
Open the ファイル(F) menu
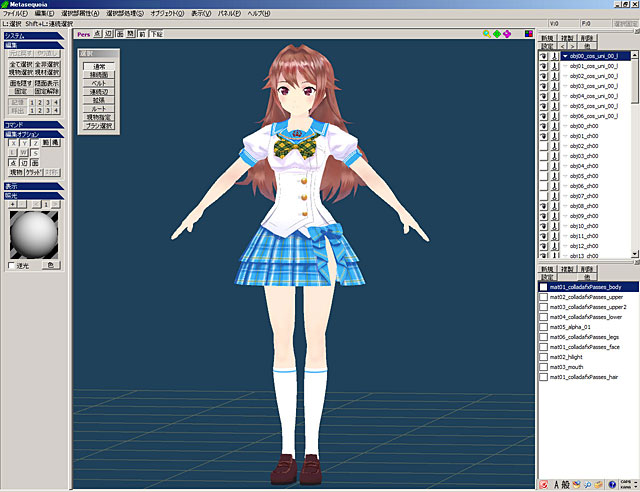coord(16,13)
